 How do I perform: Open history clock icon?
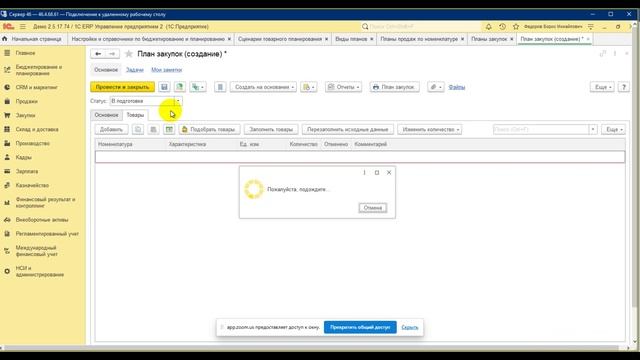click(502, 27)
